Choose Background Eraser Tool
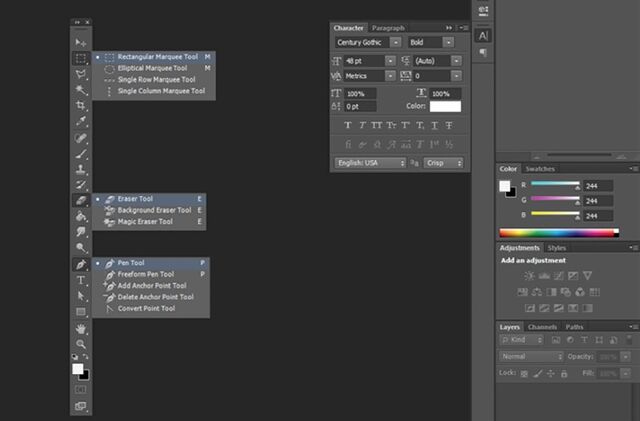640x421 pixels. 149,210
